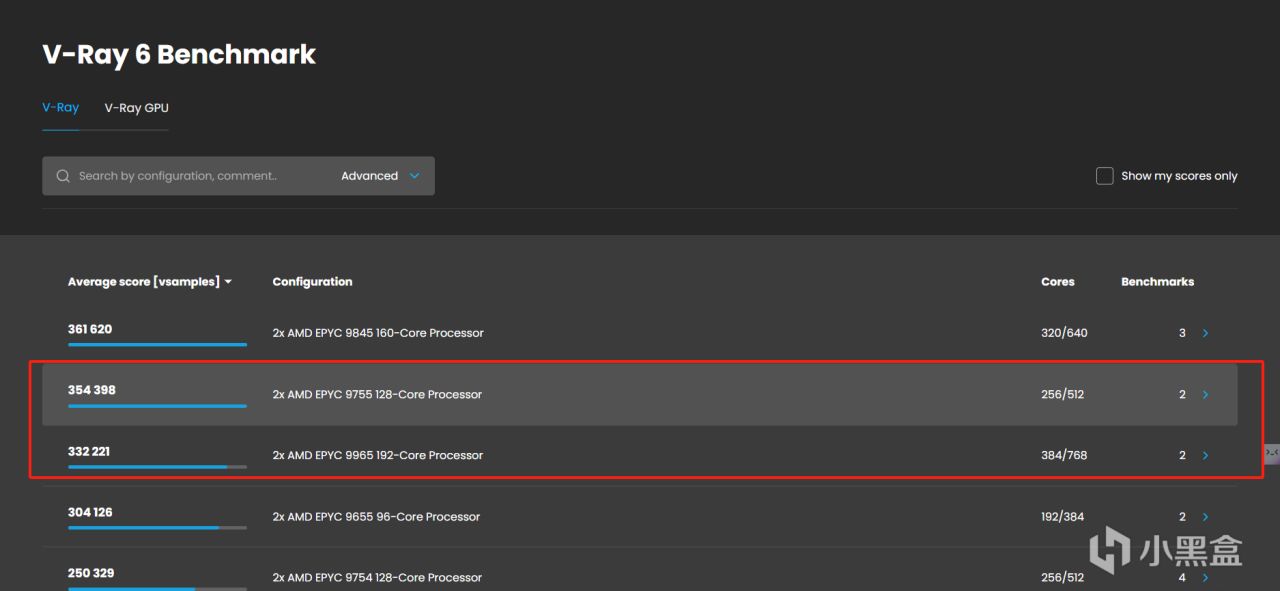This screenshot has height=591, width=1280.
Task: Click the Benchmarks column header
Action: coord(1157,282)
